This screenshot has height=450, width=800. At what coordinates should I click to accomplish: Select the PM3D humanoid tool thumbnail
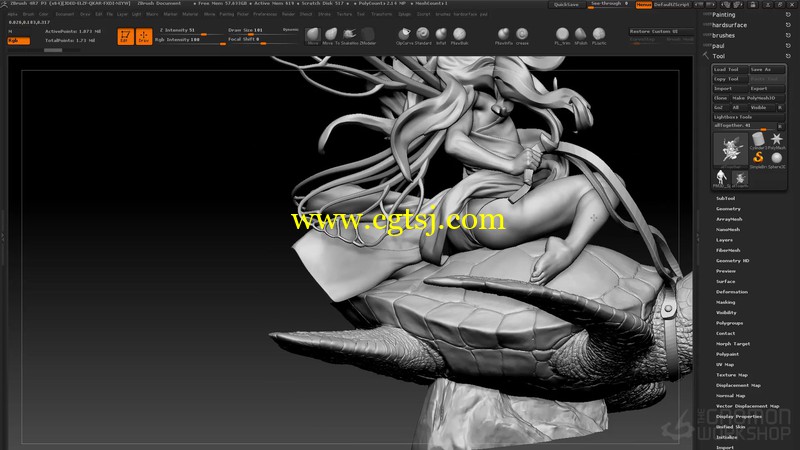tap(721, 179)
